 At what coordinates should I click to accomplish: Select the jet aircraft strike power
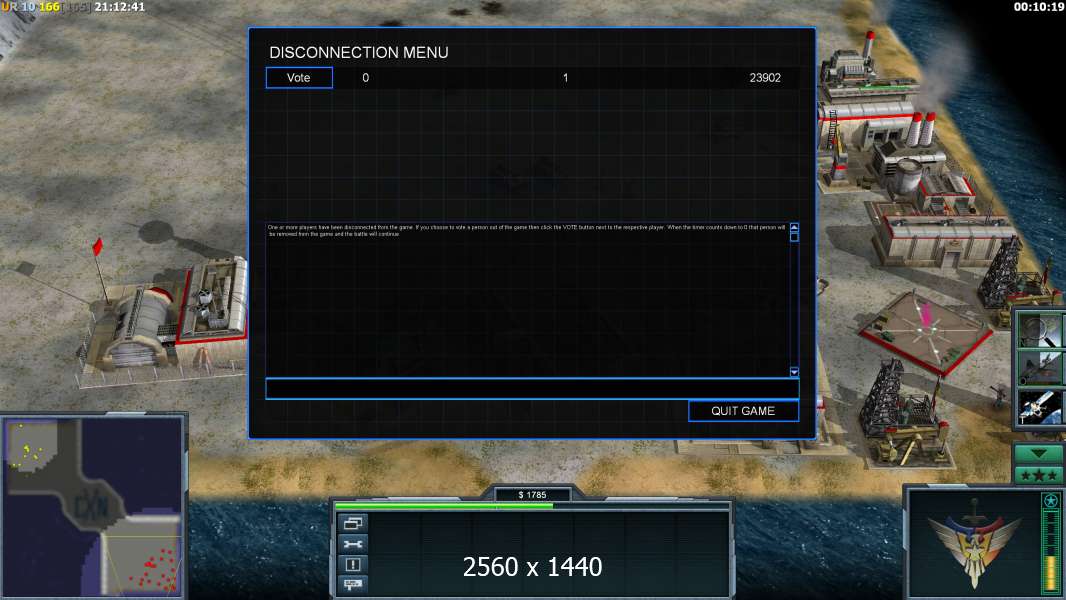pos(1040,368)
